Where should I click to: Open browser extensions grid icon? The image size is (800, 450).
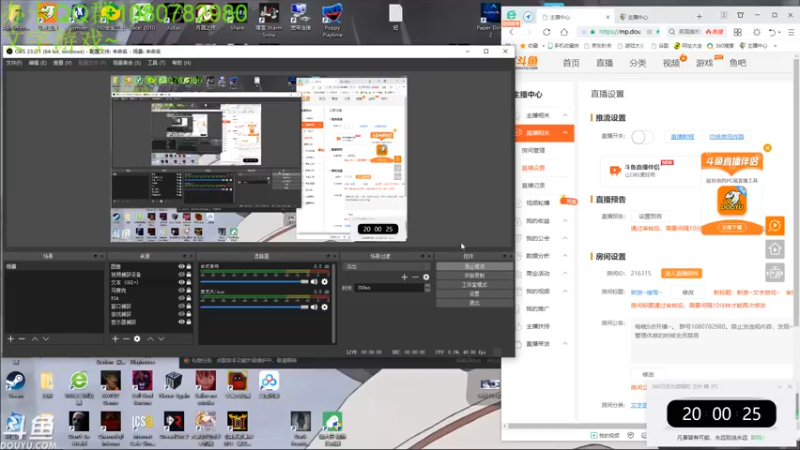(738, 32)
